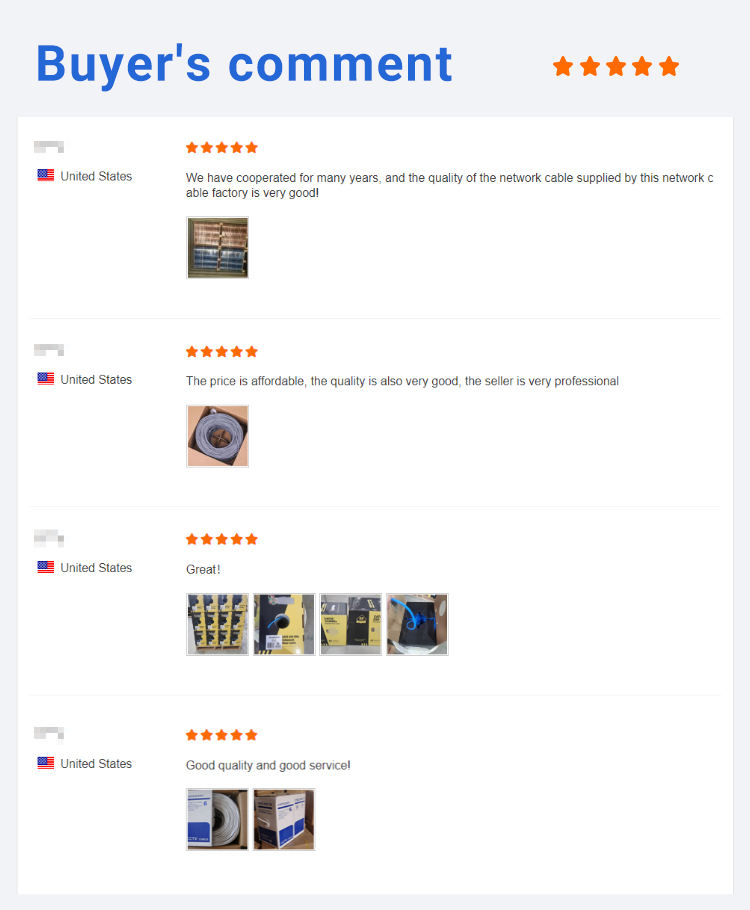The width and height of the screenshot is (750, 910).
Task: Open the stacked cable spools thumbnail
Action: pos(218,248)
